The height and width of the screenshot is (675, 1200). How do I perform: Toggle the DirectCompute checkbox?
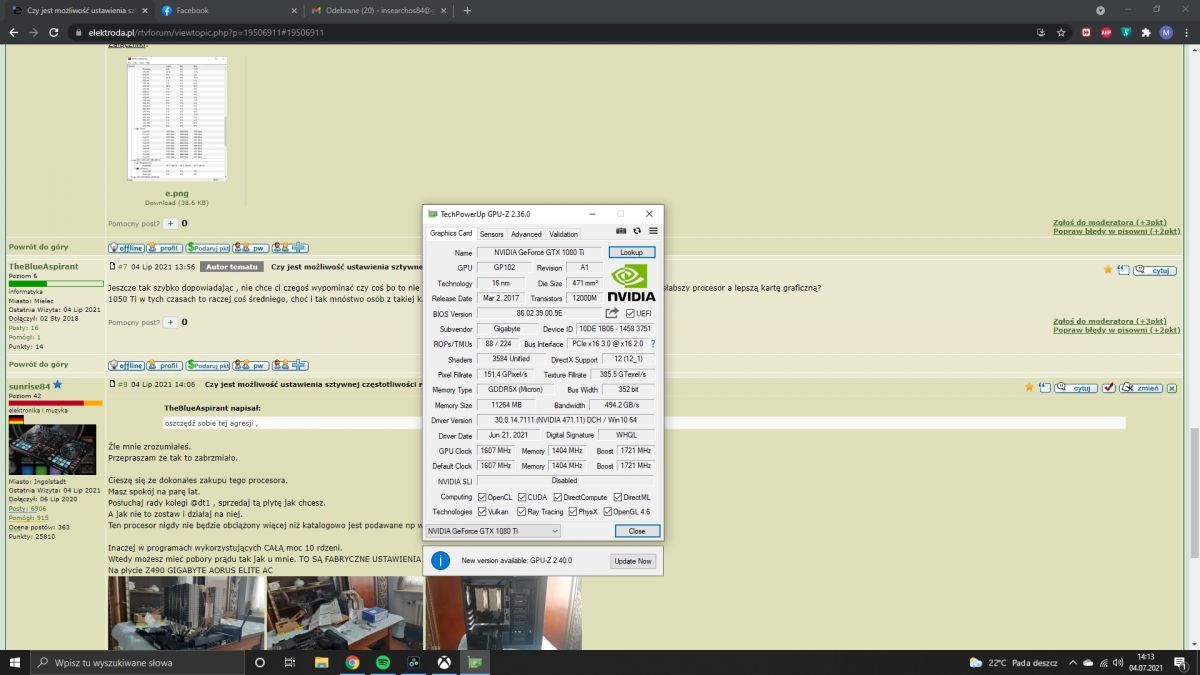tap(557, 497)
